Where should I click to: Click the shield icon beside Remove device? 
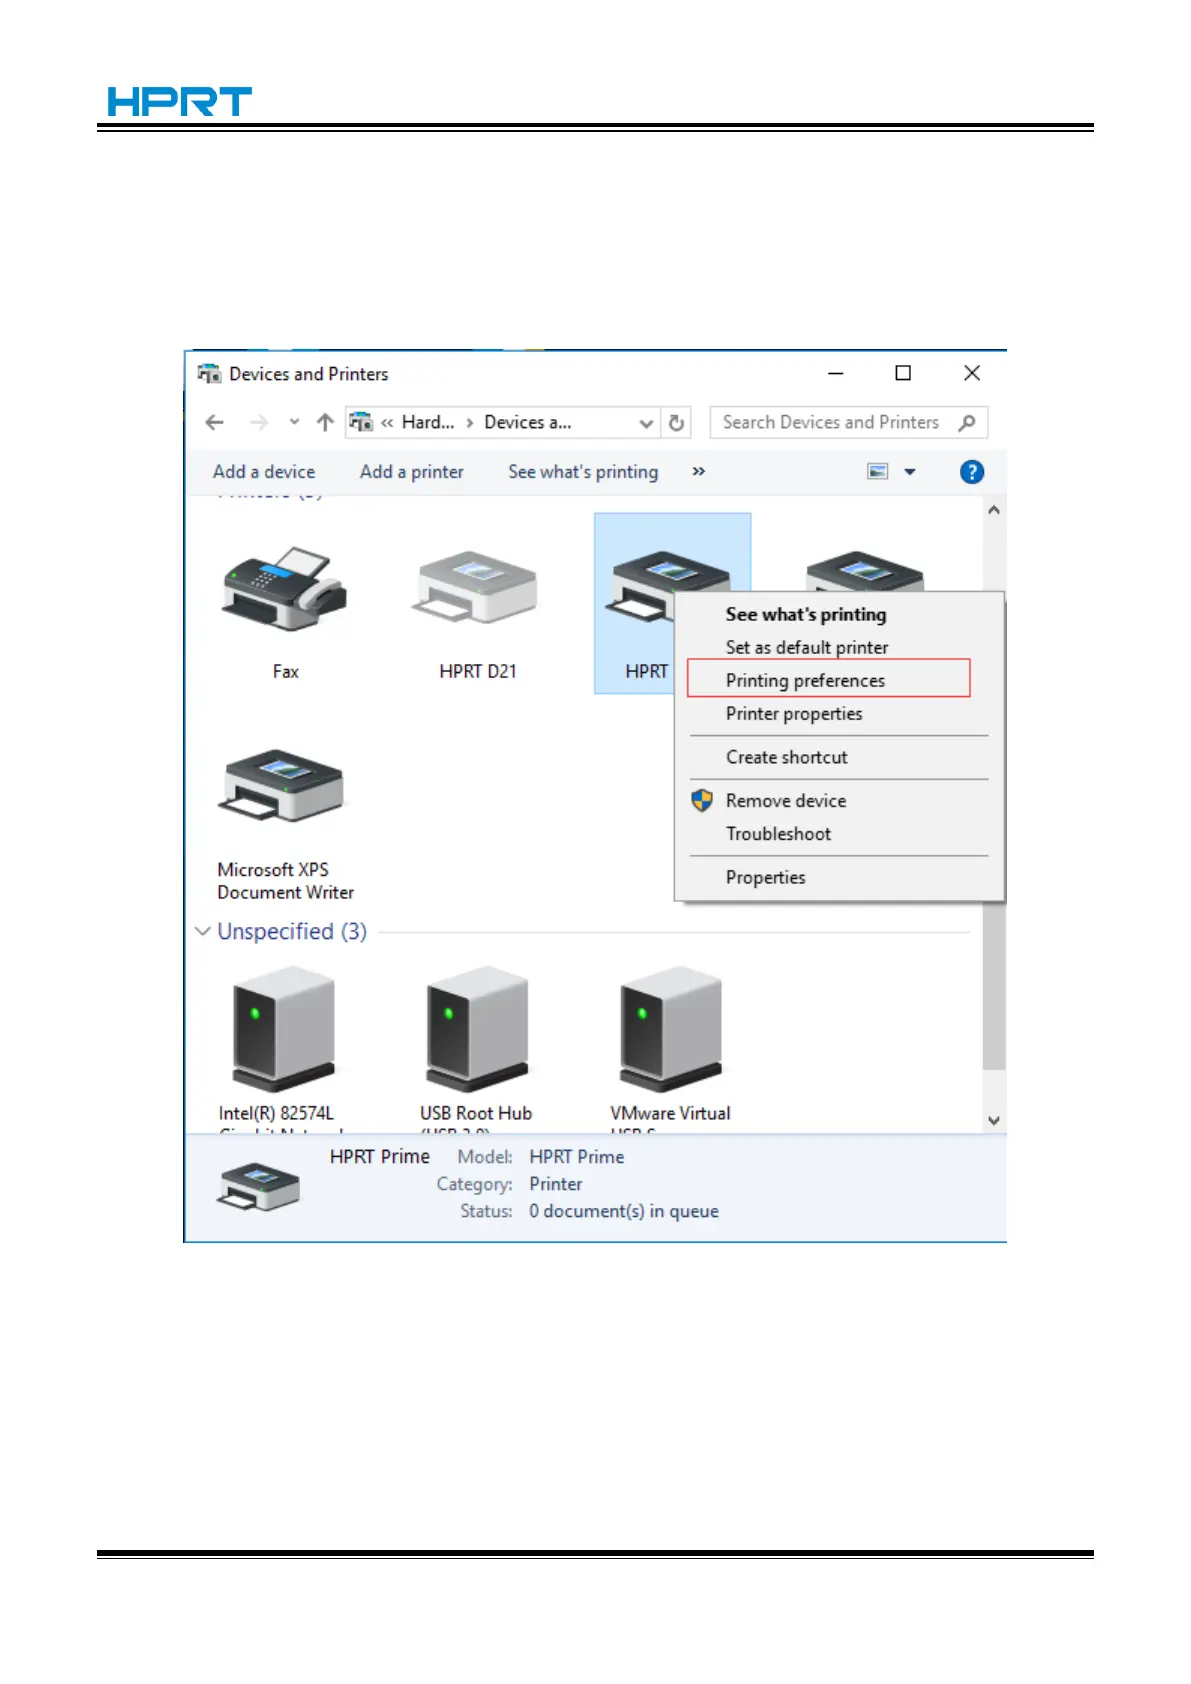(702, 801)
